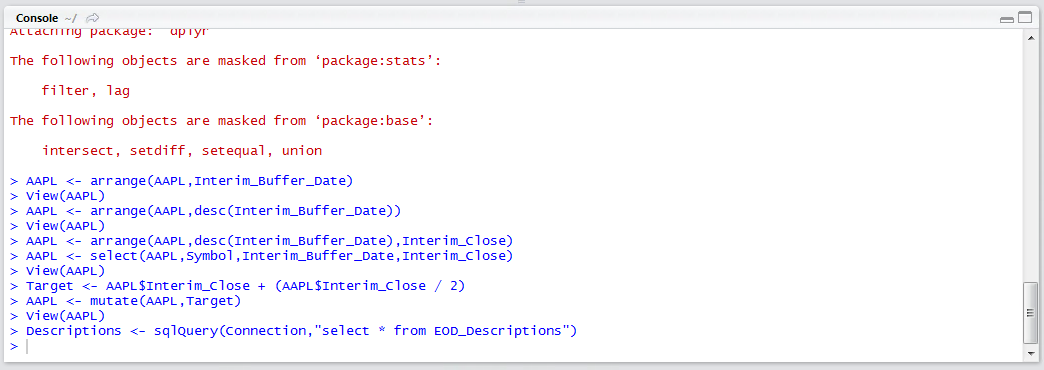Click the console scrollbar thumb
1044x370 pixels.
click(1029, 313)
